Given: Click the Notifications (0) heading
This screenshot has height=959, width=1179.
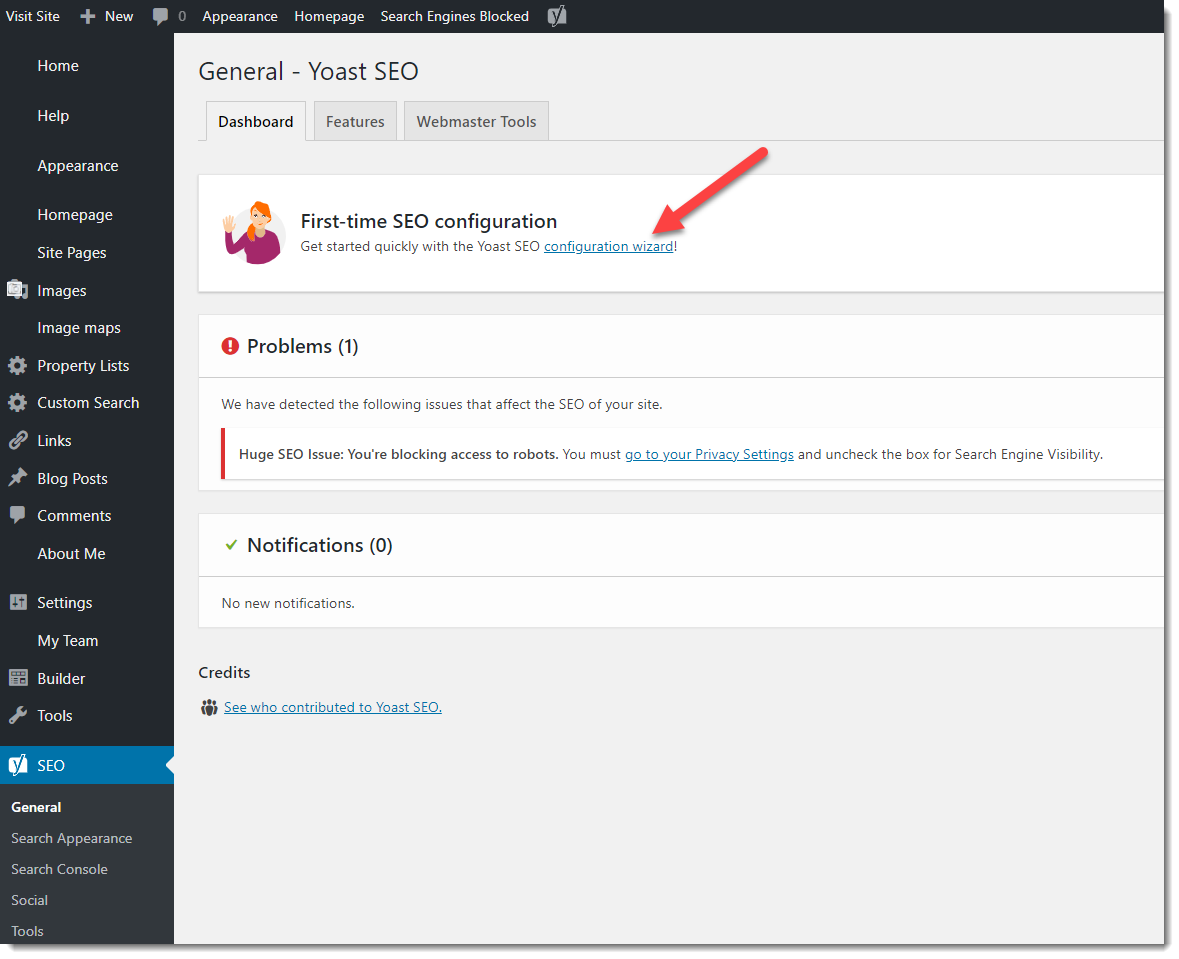Looking at the screenshot, I should [x=320, y=545].
